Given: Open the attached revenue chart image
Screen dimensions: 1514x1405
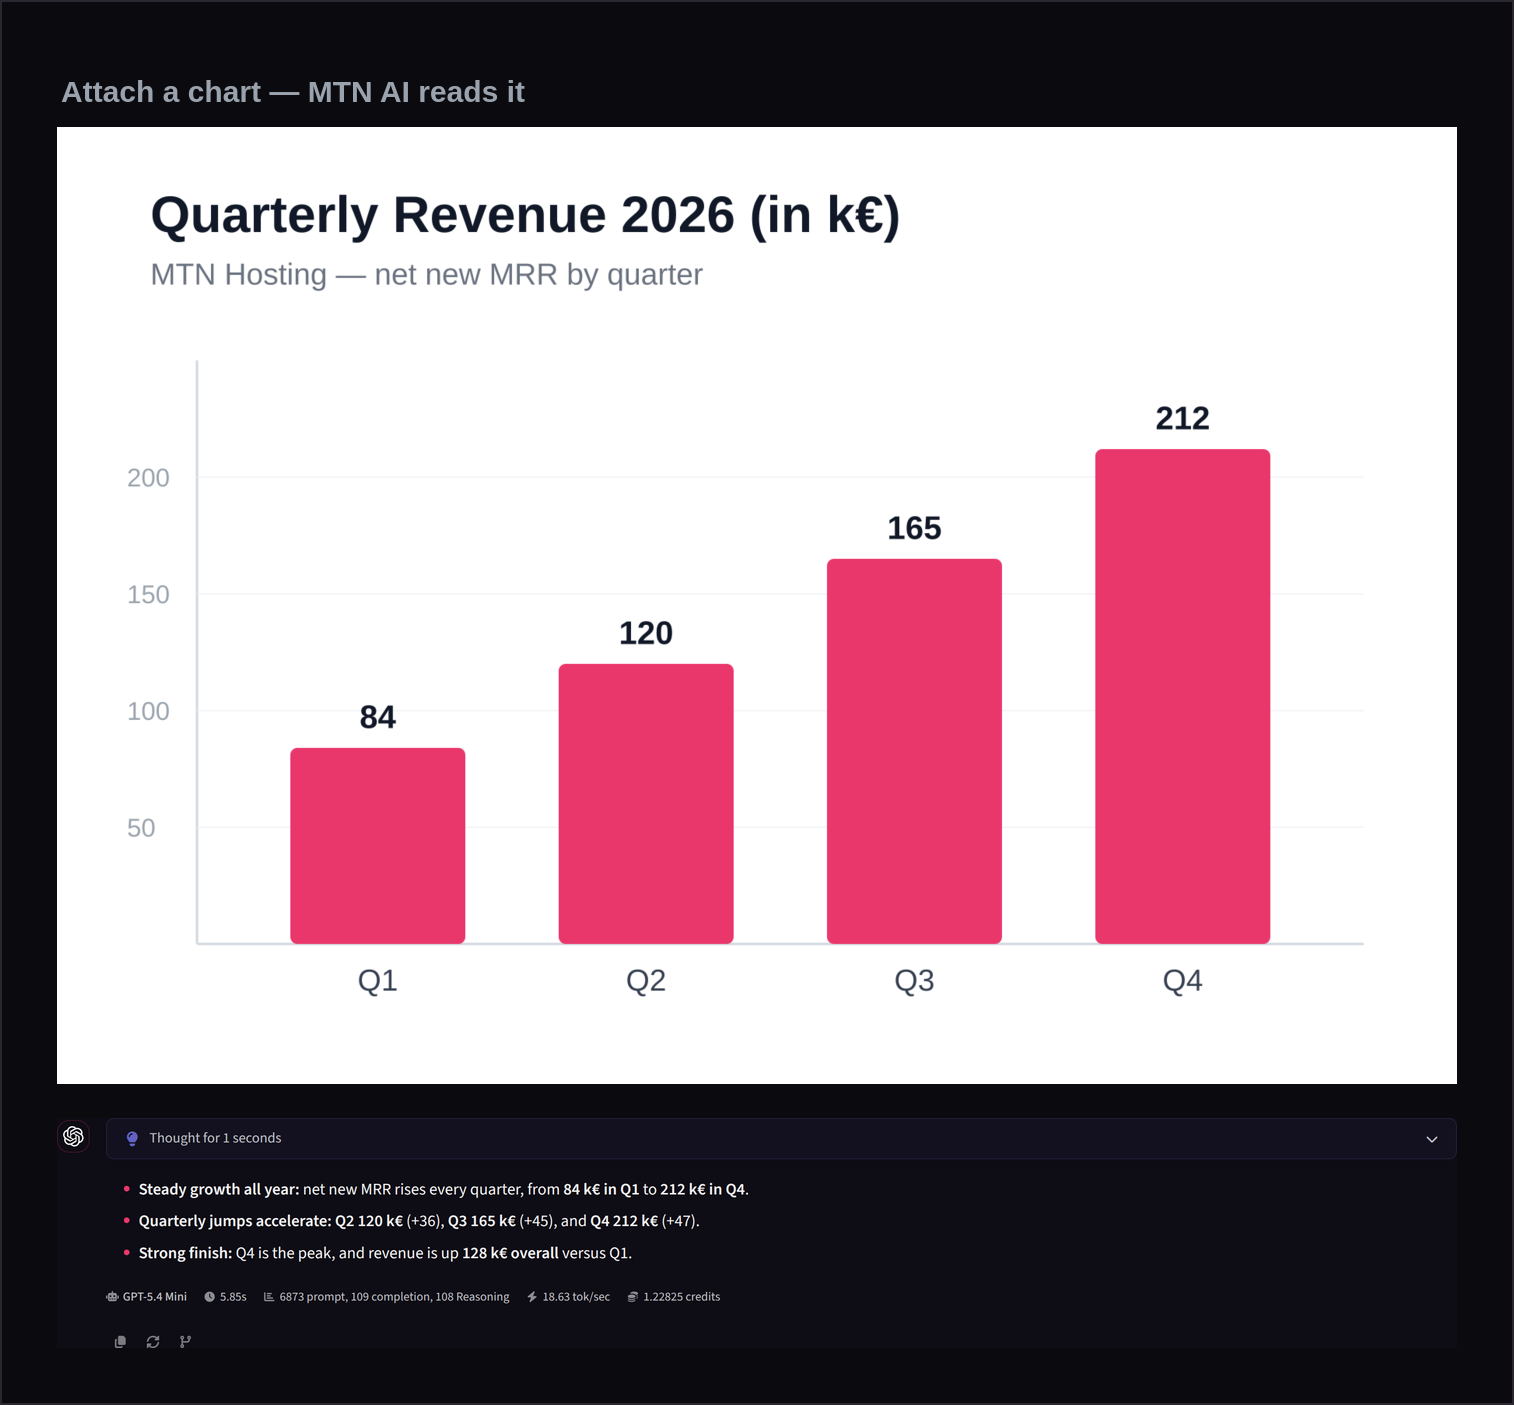Looking at the screenshot, I should (x=757, y=605).
